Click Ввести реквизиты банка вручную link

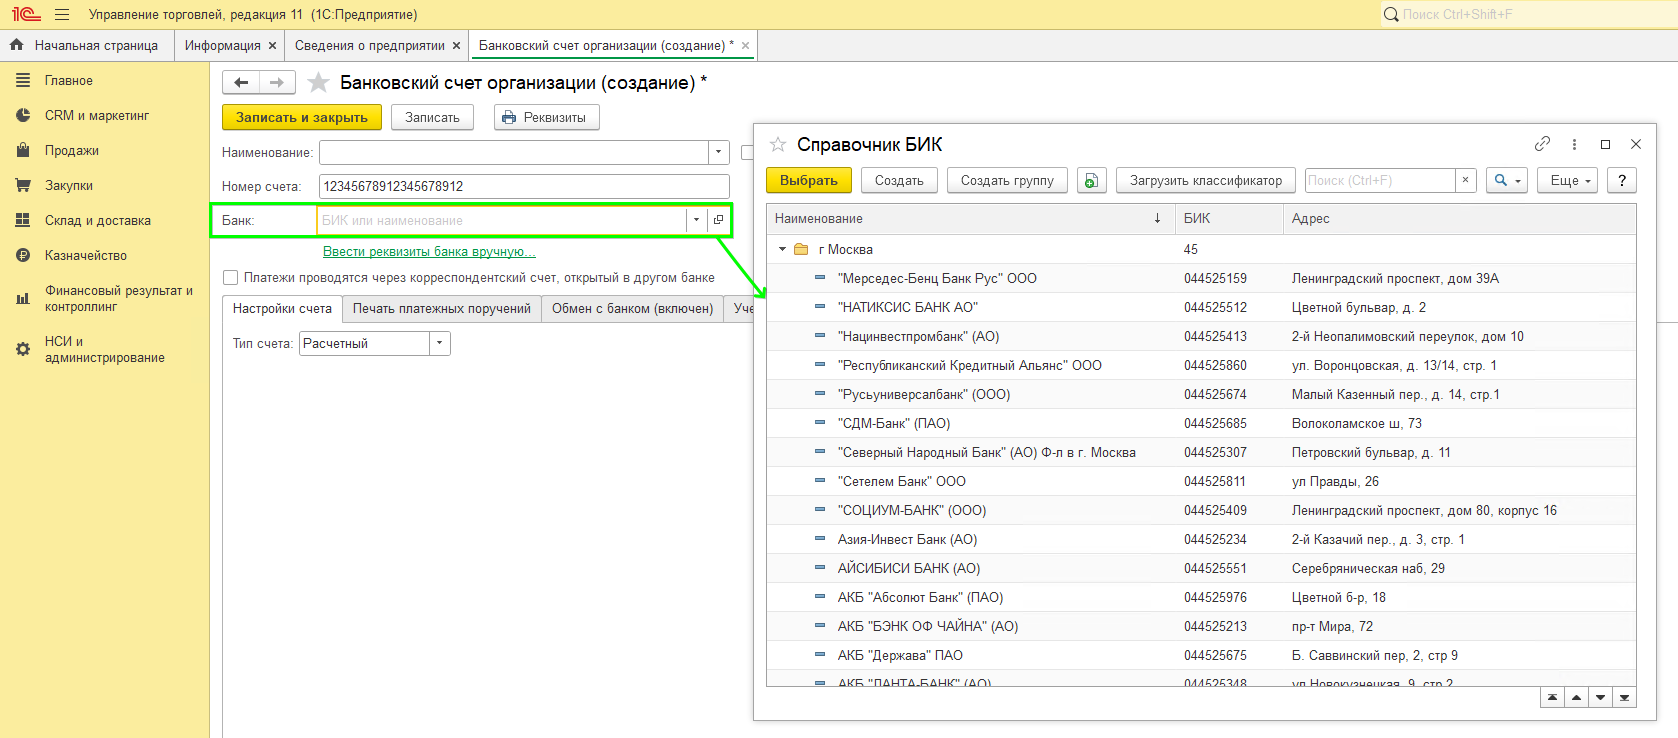pos(429,252)
